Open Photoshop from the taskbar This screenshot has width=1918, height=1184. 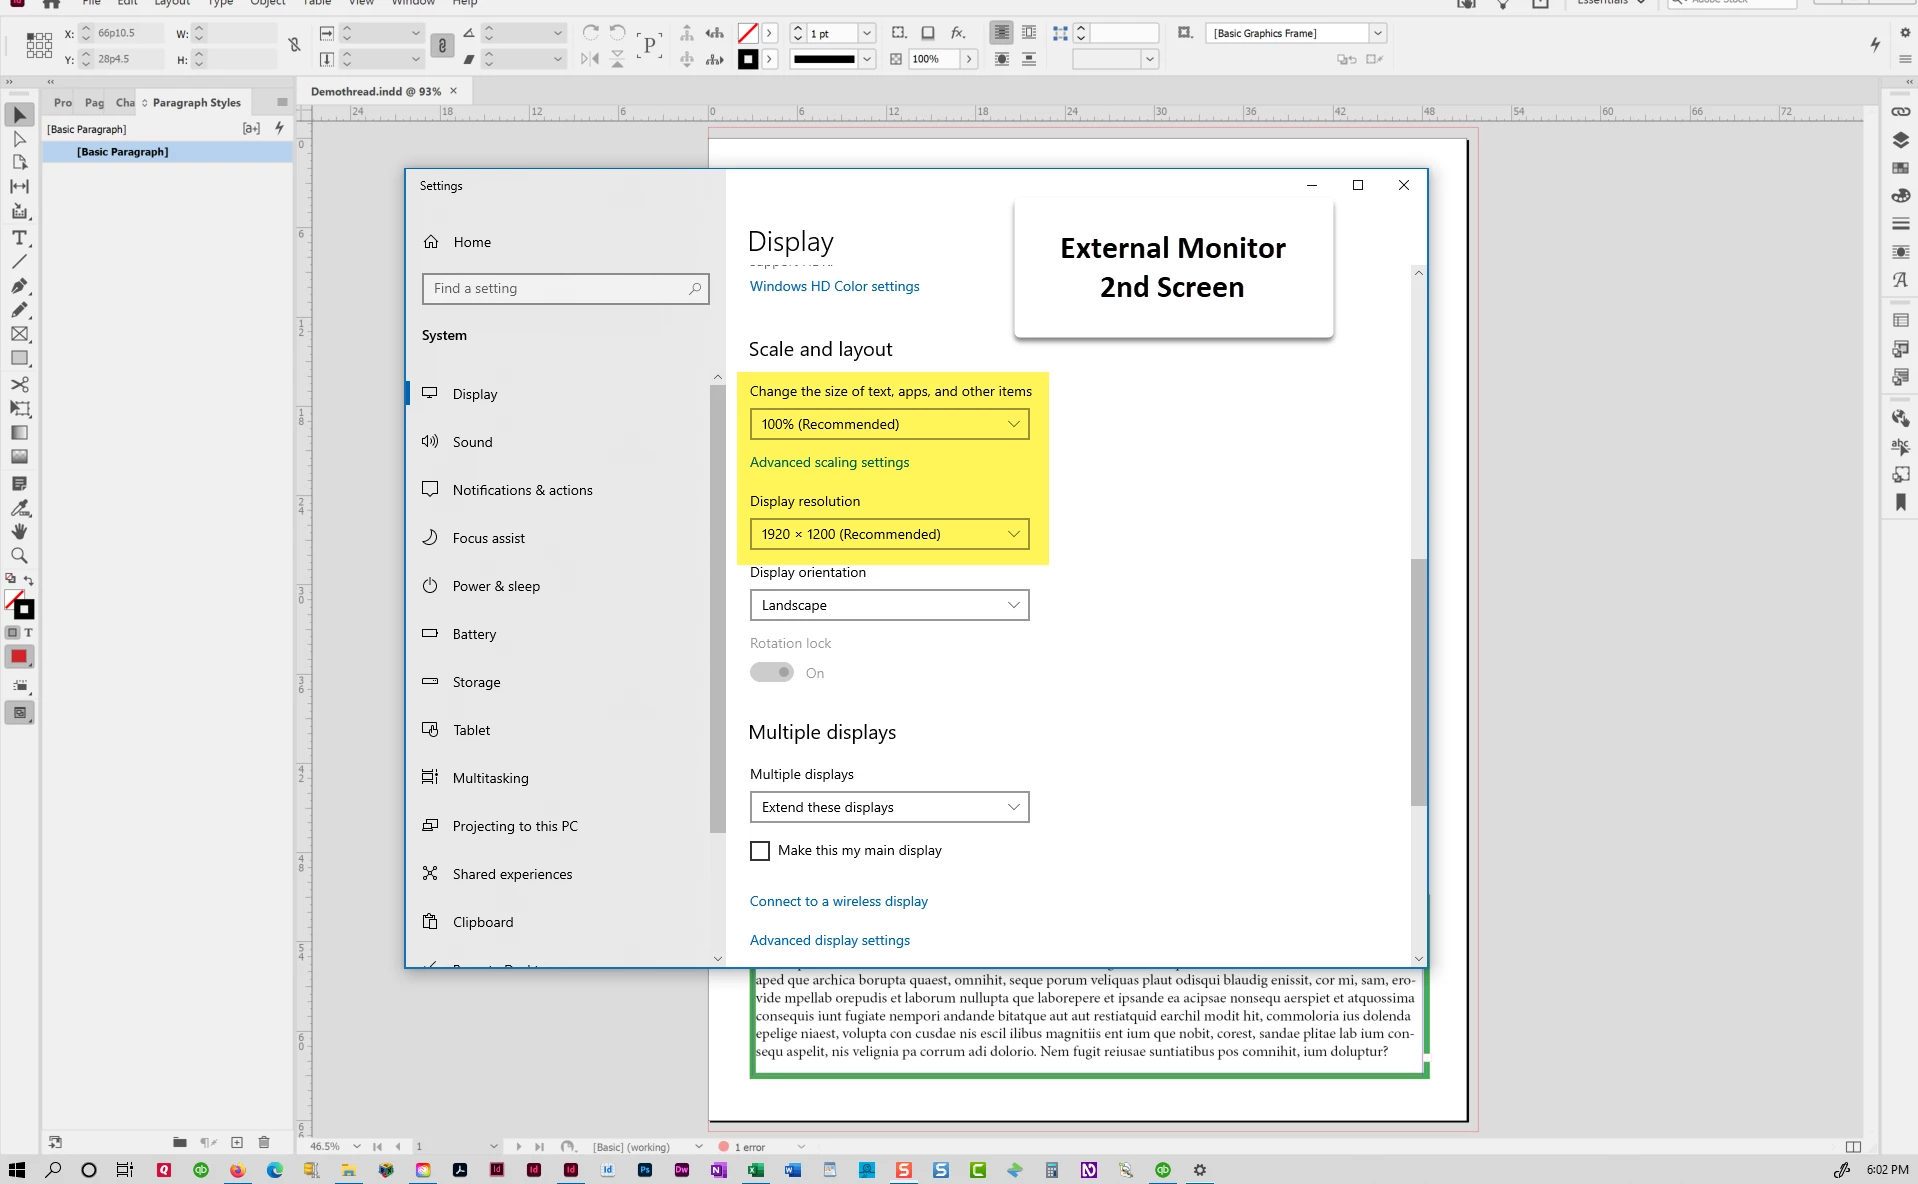click(x=645, y=1170)
